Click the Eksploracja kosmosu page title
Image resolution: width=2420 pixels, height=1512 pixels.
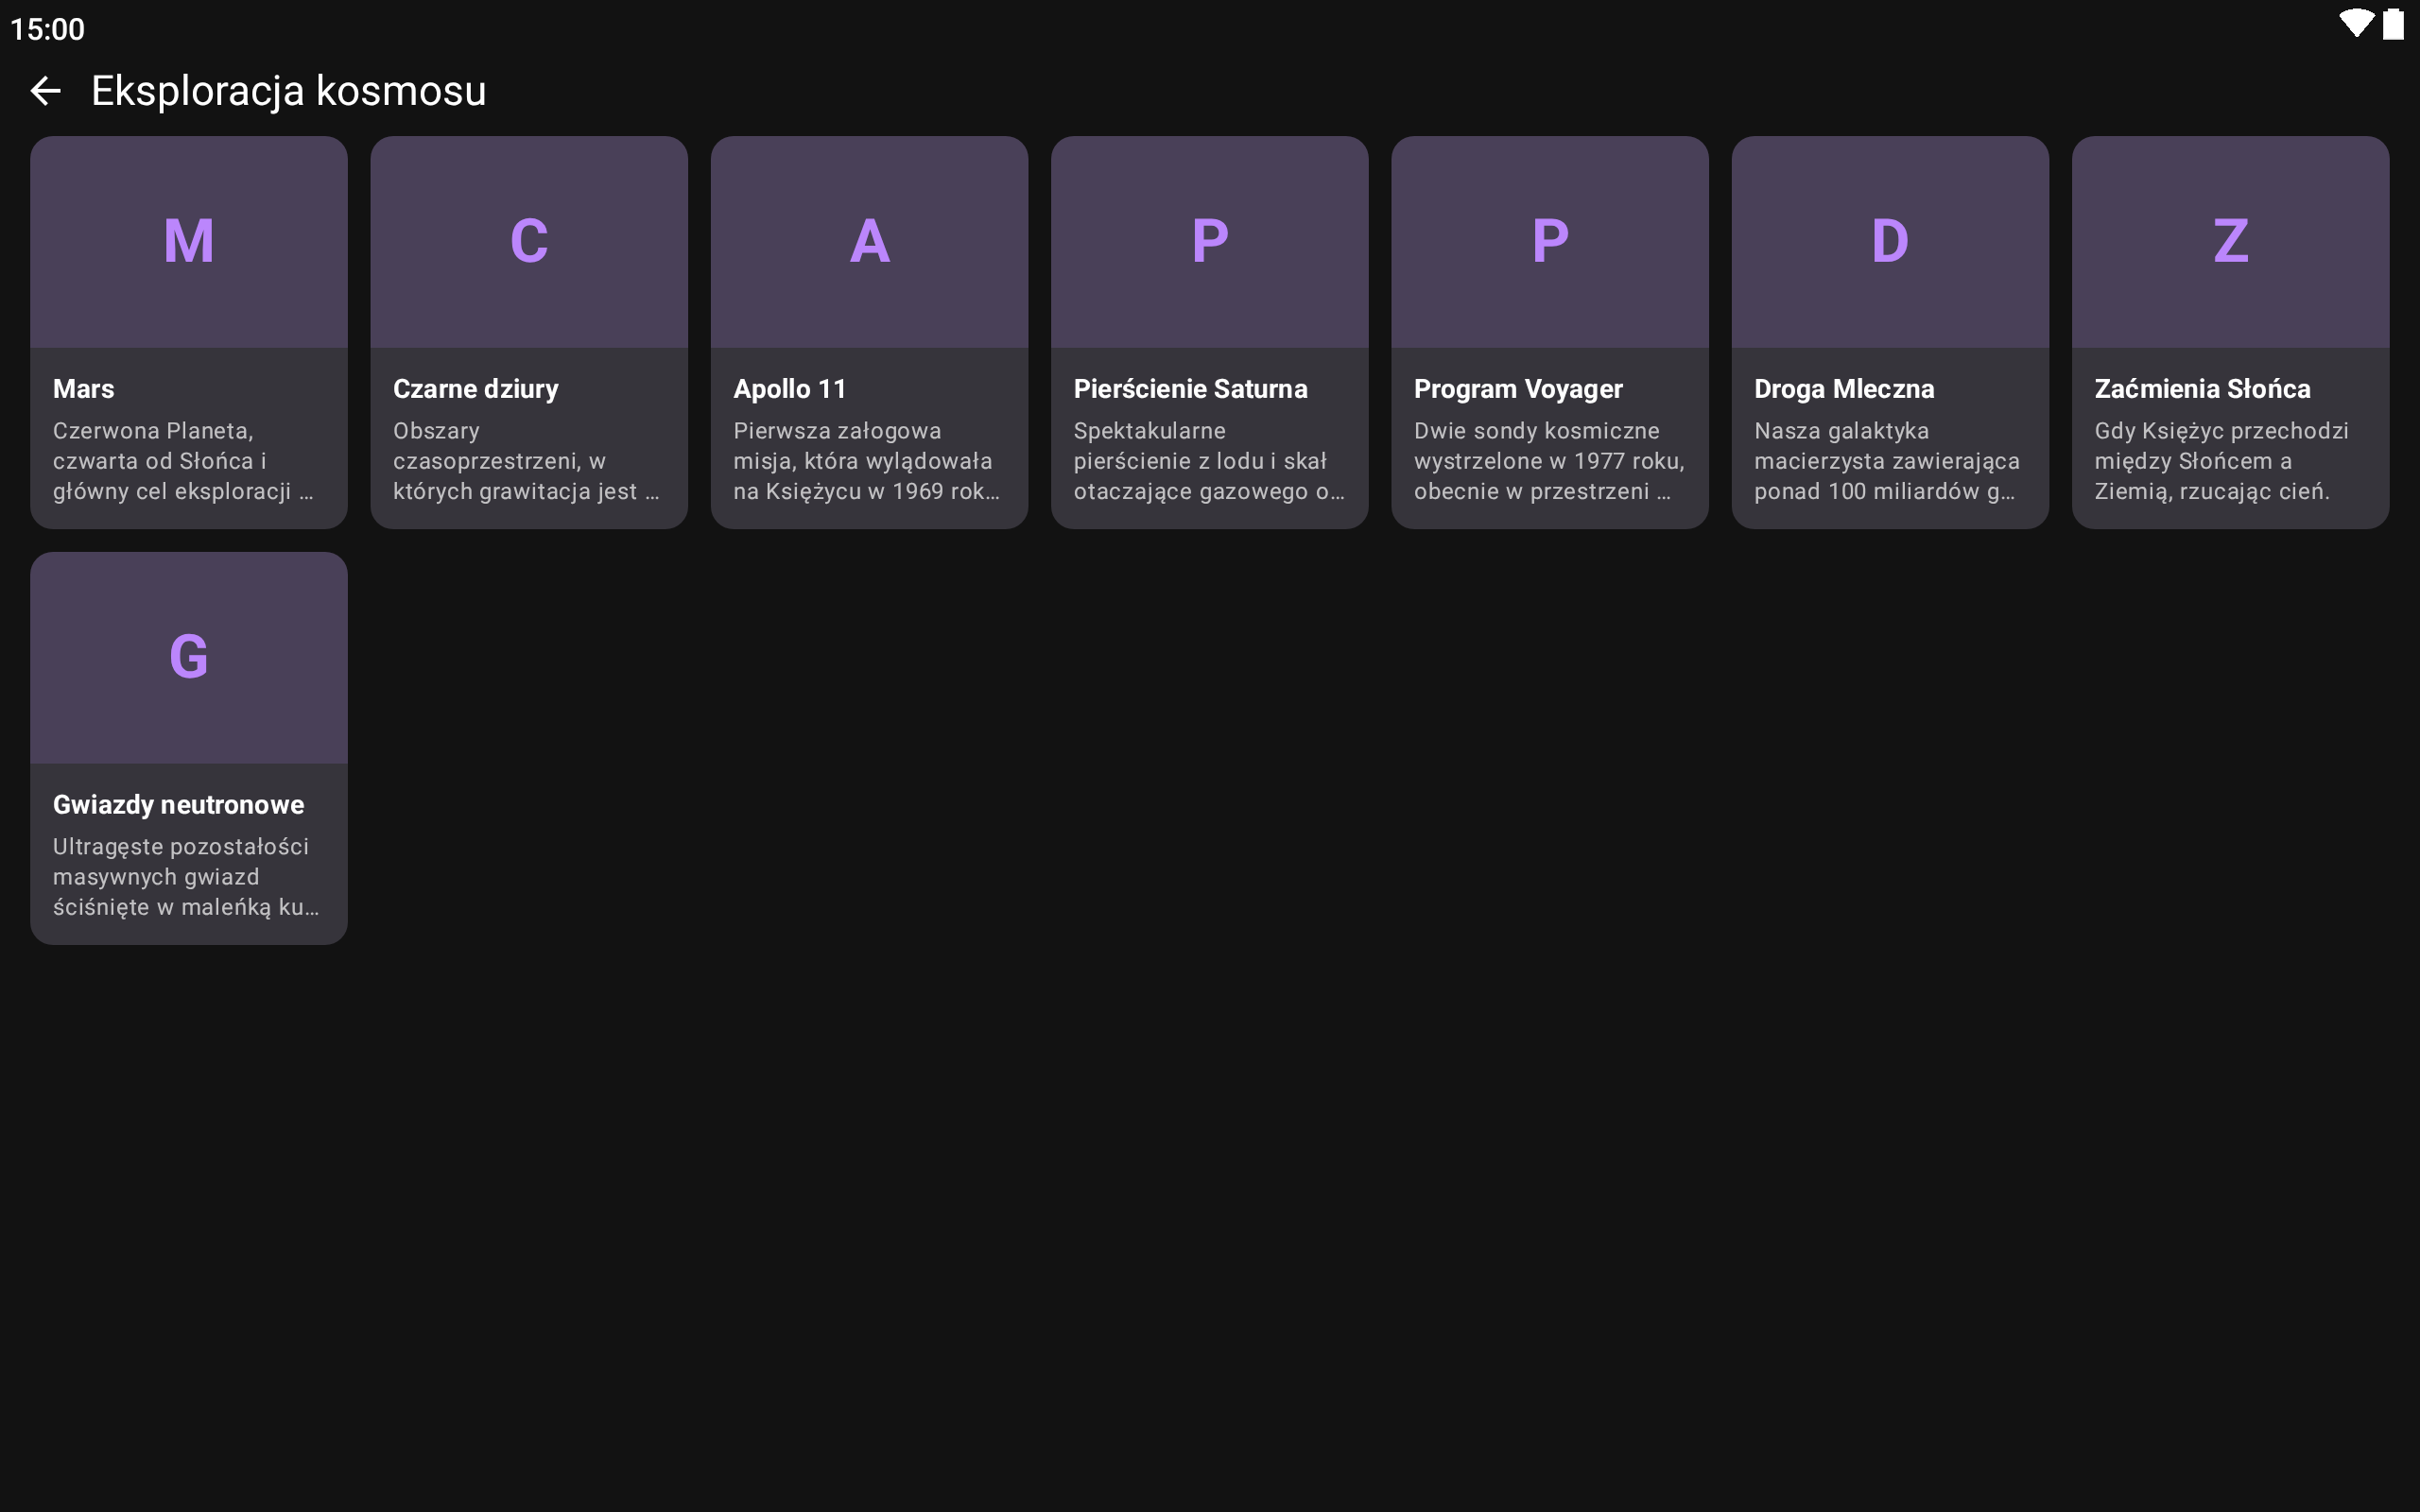[x=289, y=91]
